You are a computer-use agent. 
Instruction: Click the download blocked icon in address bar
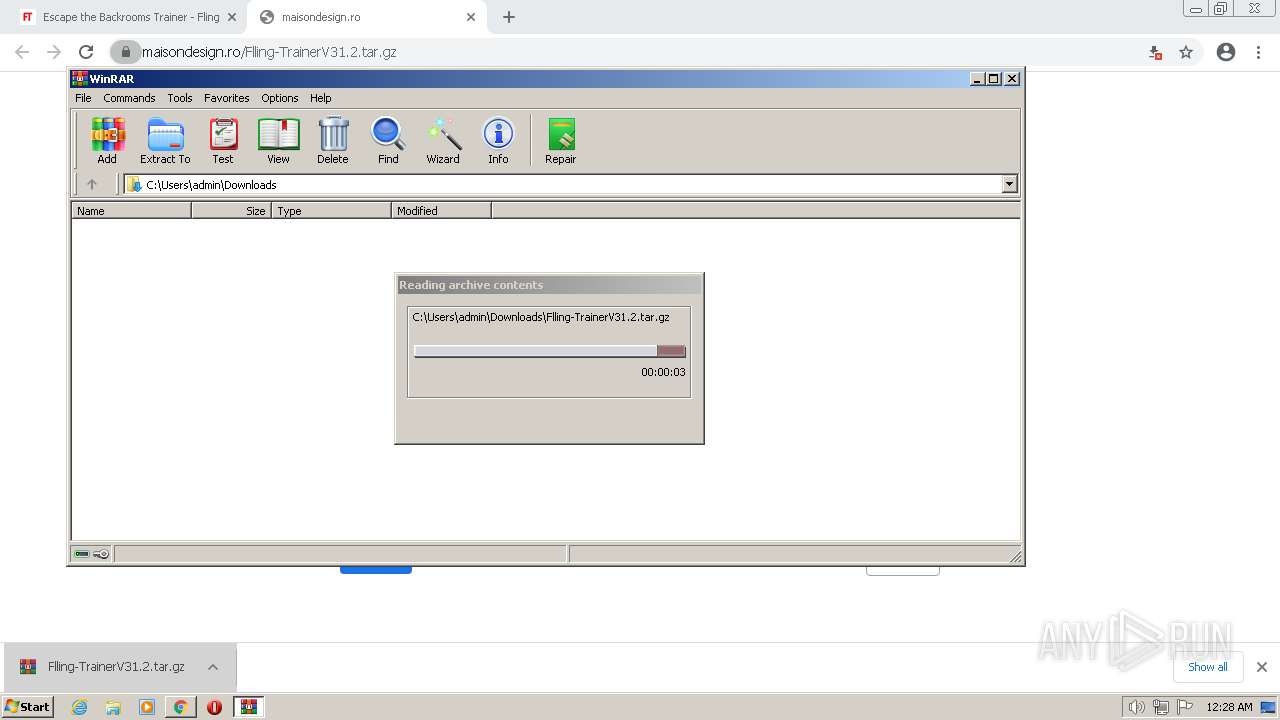tap(1155, 52)
